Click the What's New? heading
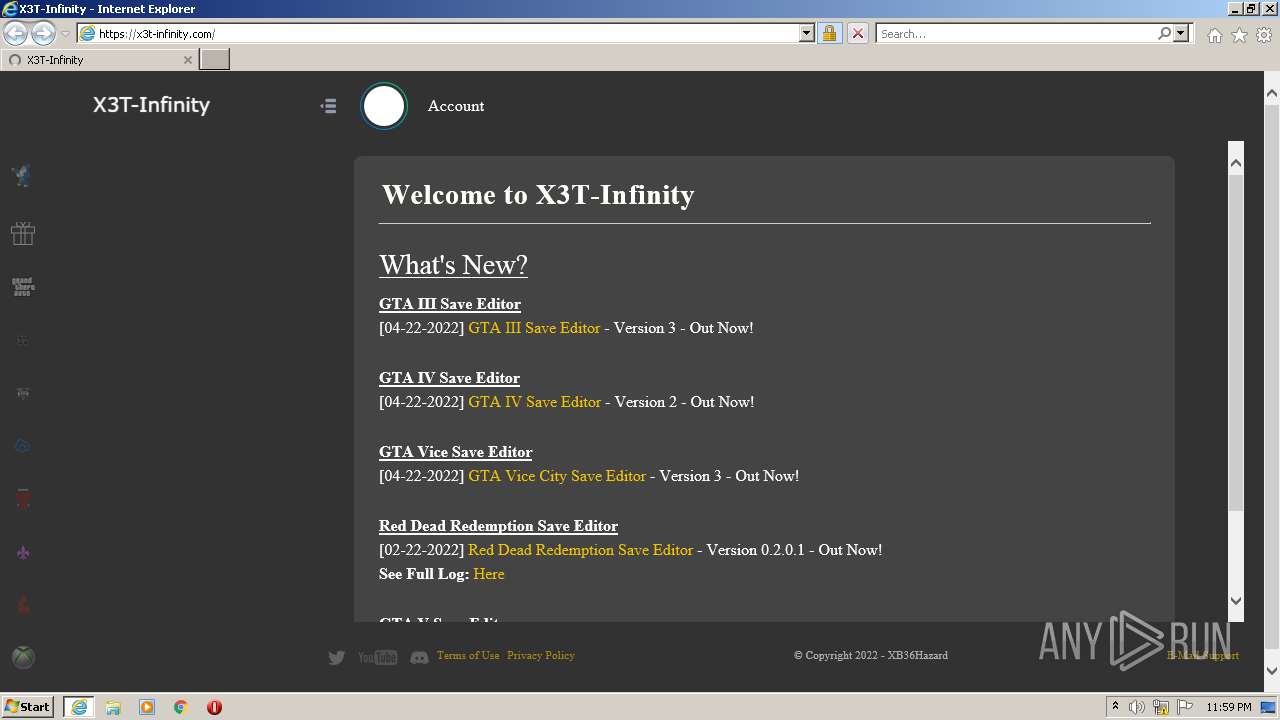 [x=453, y=265]
